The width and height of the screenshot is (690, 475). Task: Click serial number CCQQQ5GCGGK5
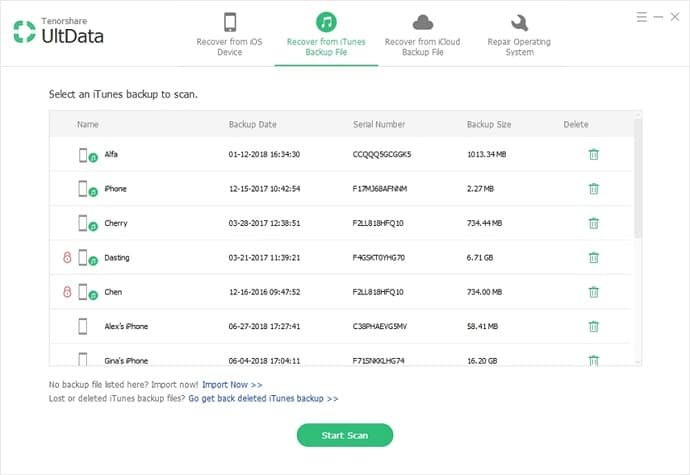(382, 155)
